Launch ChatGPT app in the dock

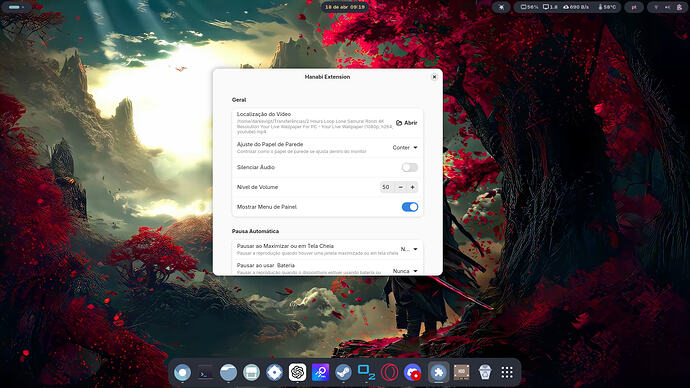pos(297,373)
